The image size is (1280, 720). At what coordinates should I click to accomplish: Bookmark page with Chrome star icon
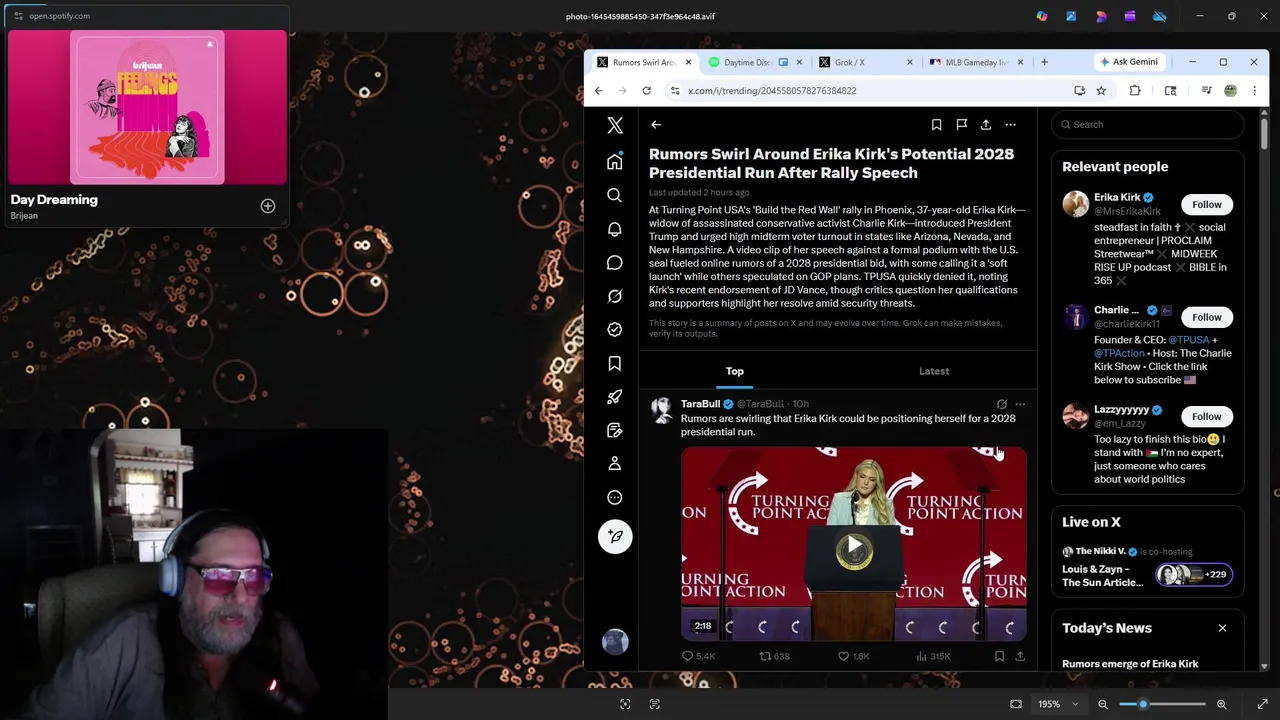(x=1101, y=91)
